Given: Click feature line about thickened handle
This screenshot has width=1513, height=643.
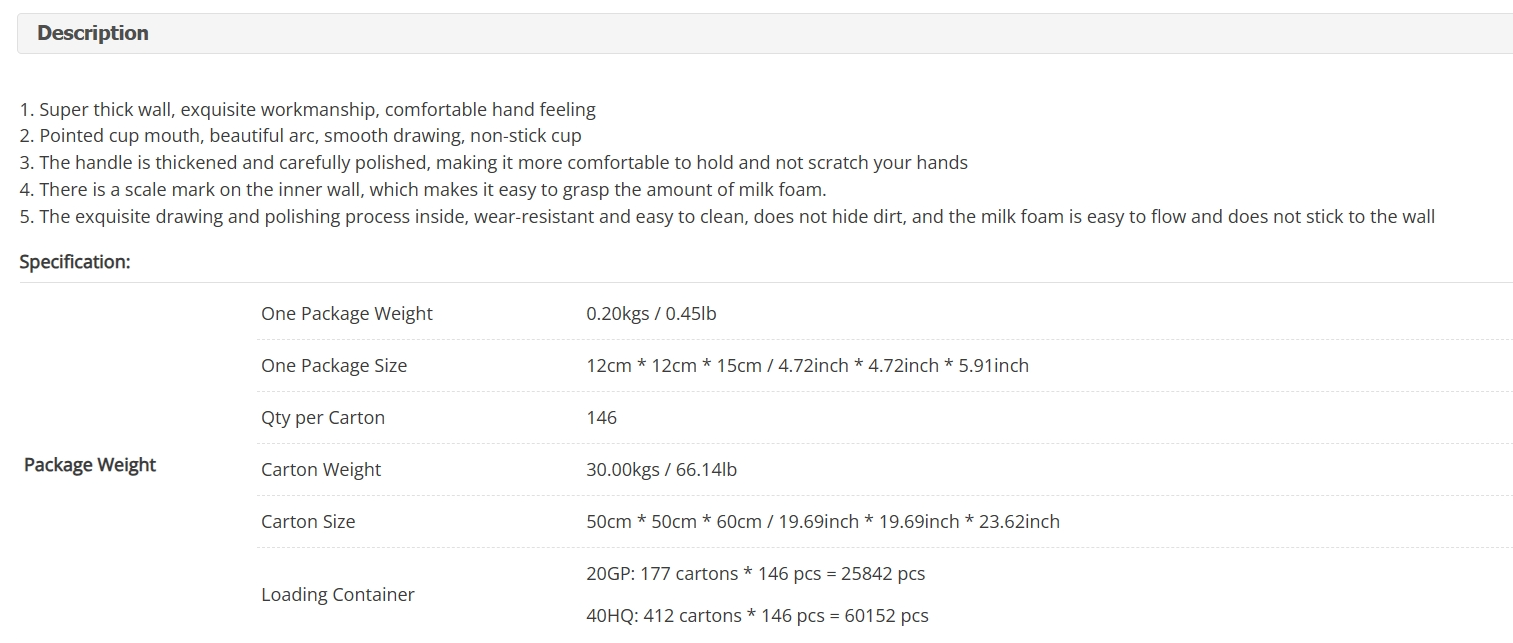Looking at the screenshot, I should pos(494,163).
